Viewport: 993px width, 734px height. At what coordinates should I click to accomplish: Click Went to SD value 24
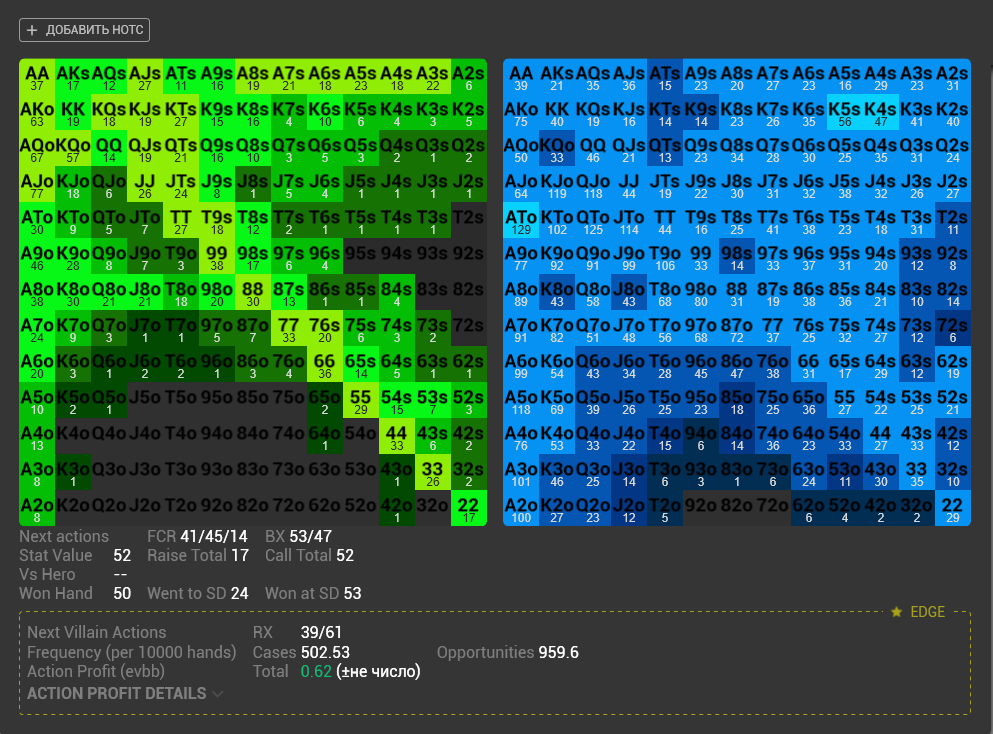coord(239,593)
